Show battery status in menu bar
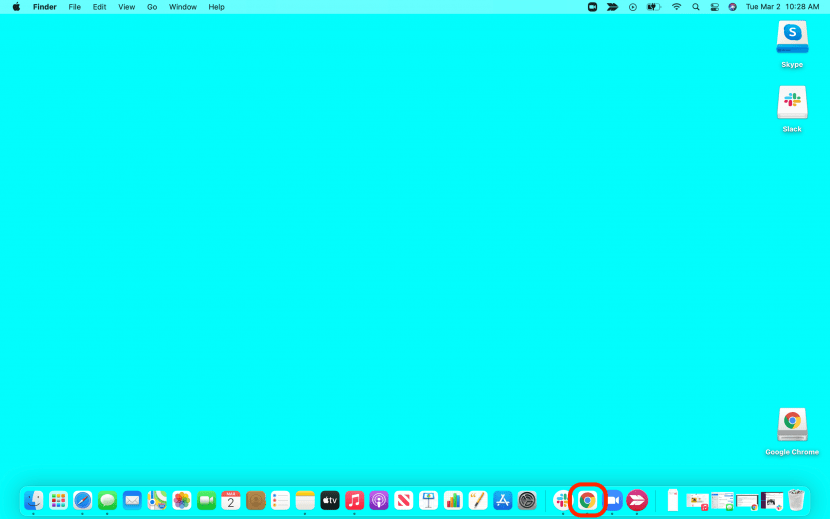This screenshot has height=519, width=830. point(654,7)
